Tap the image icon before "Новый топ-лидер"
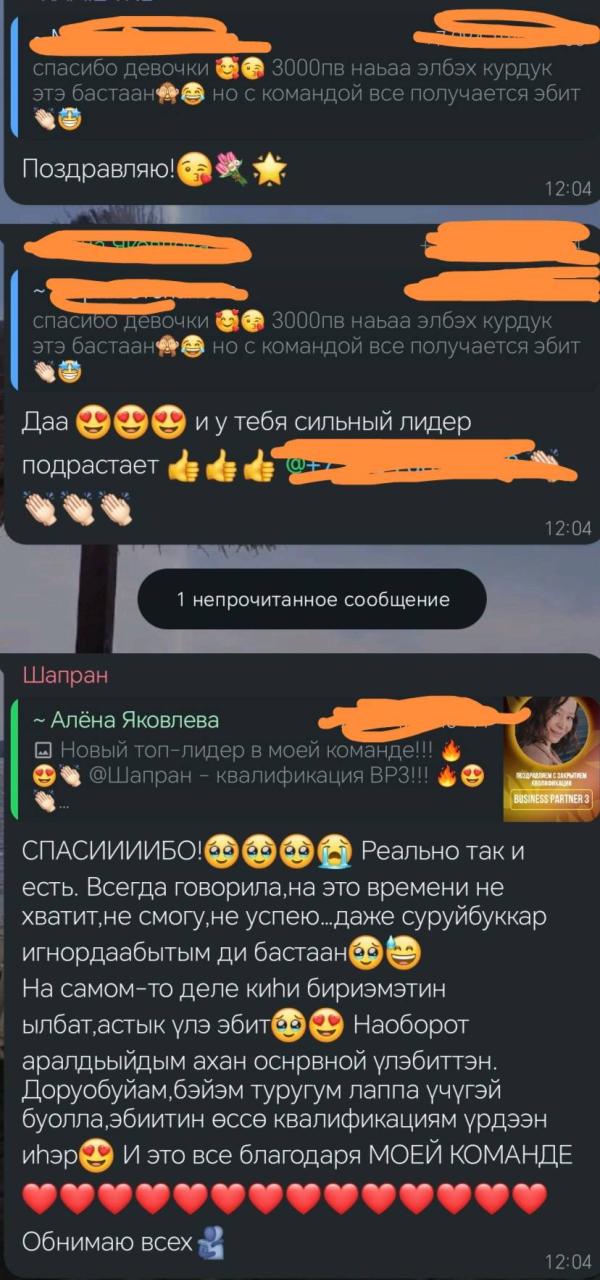Viewport: 600px width, 1280px height. 43,749
